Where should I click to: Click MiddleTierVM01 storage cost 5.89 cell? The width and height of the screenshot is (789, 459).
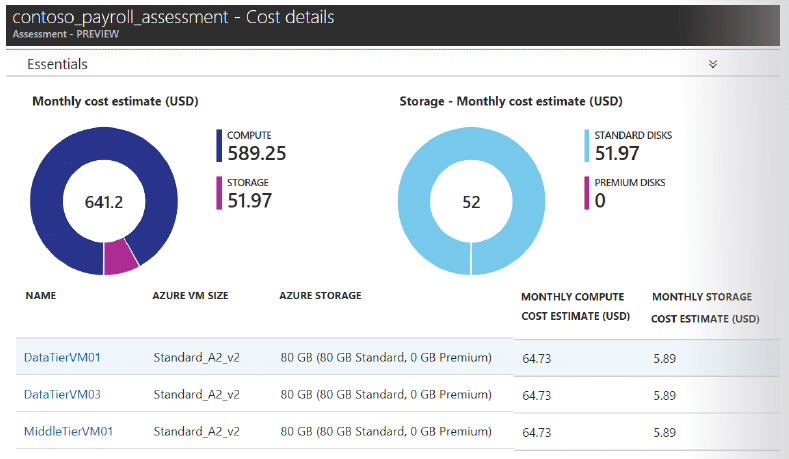point(667,432)
